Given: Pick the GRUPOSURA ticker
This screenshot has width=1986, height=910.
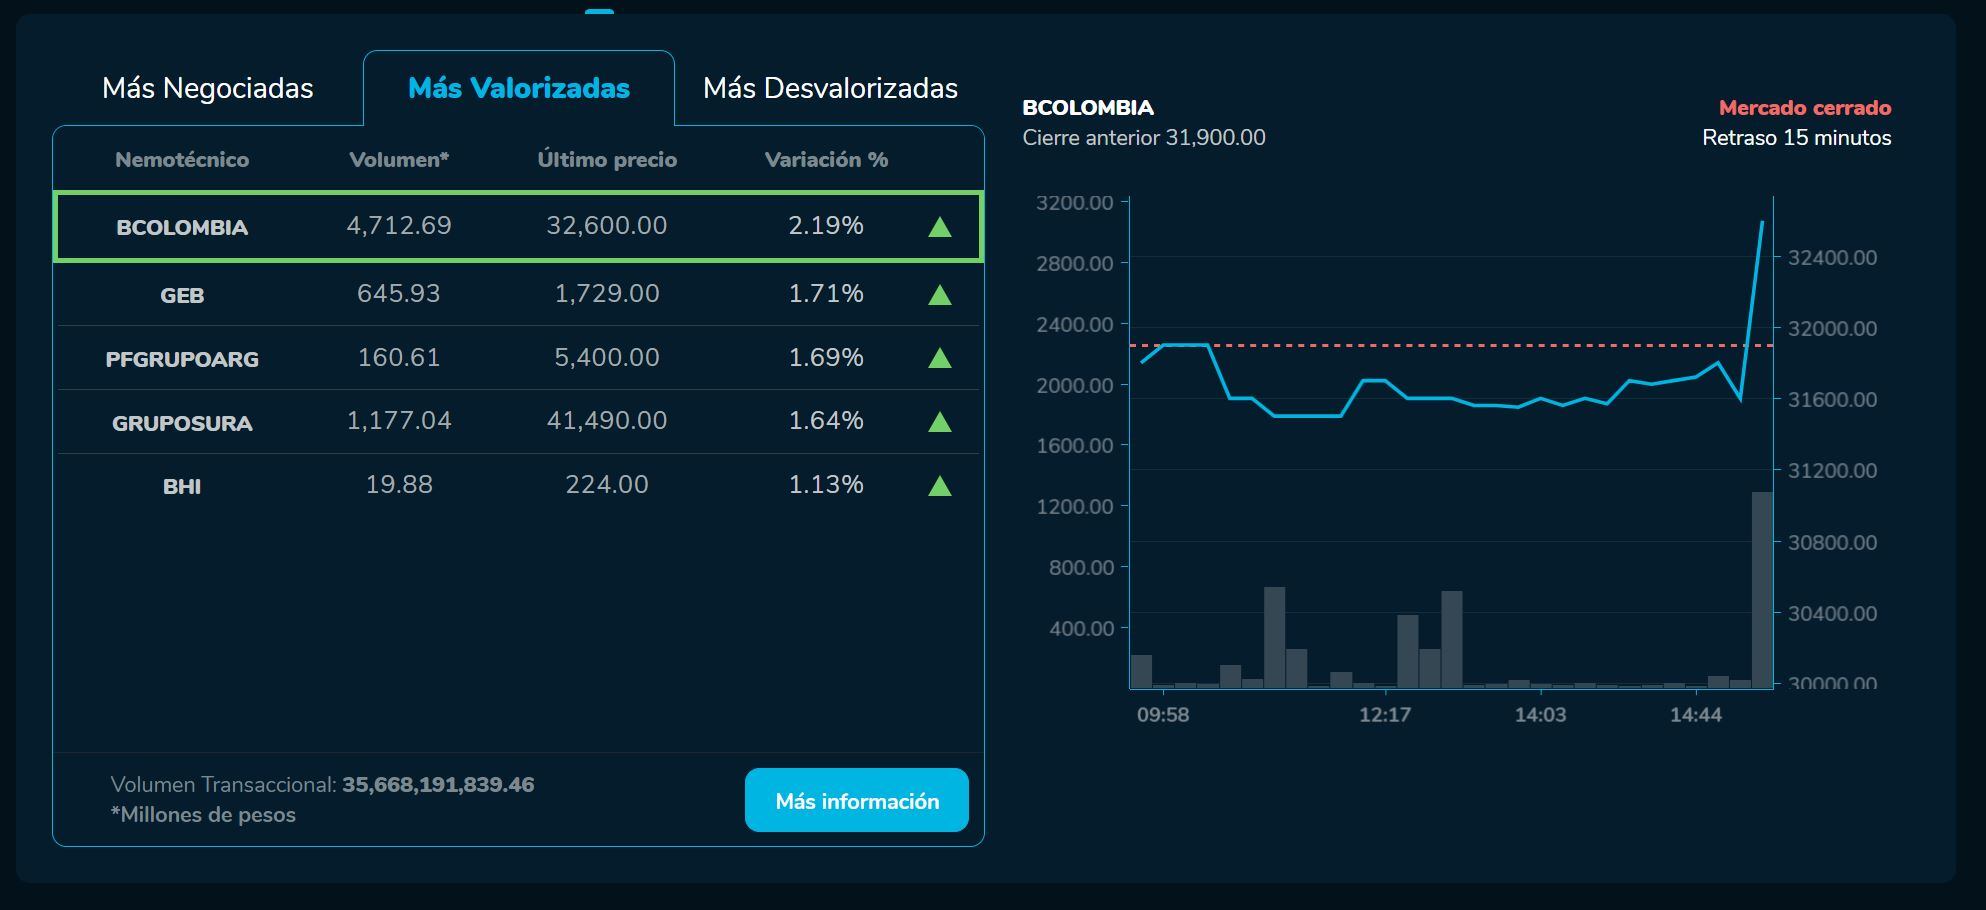Looking at the screenshot, I should (x=182, y=423).
